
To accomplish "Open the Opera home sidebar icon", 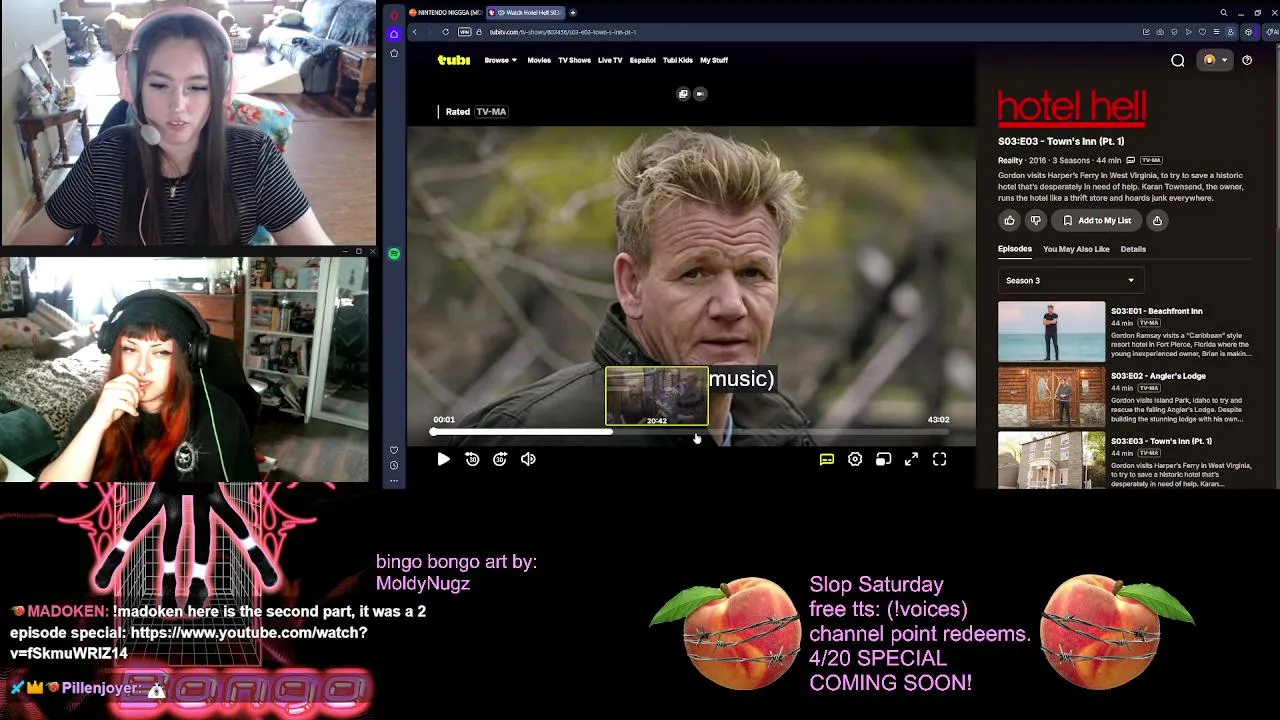I will click(x=394, y=34).
